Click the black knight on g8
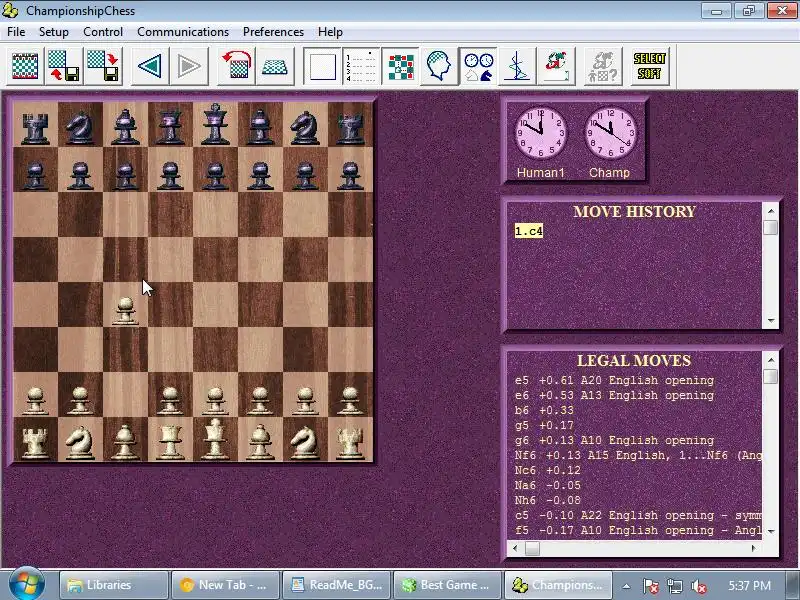This screenshot has width=800, height=600. click(305, 126)
